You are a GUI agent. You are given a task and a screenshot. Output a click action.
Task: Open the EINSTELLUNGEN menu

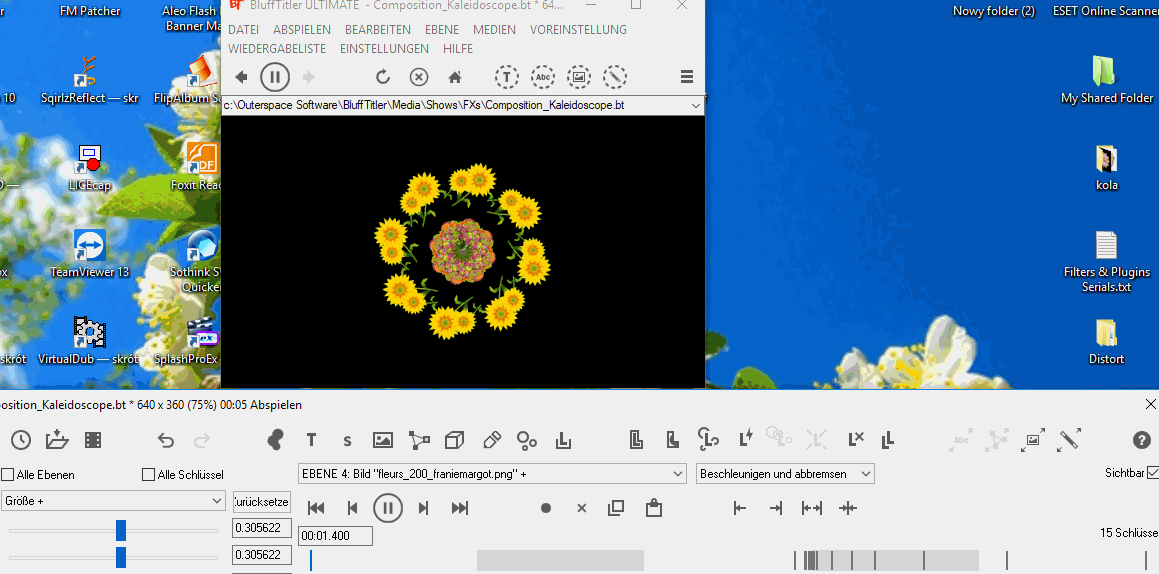pos(384,49)
